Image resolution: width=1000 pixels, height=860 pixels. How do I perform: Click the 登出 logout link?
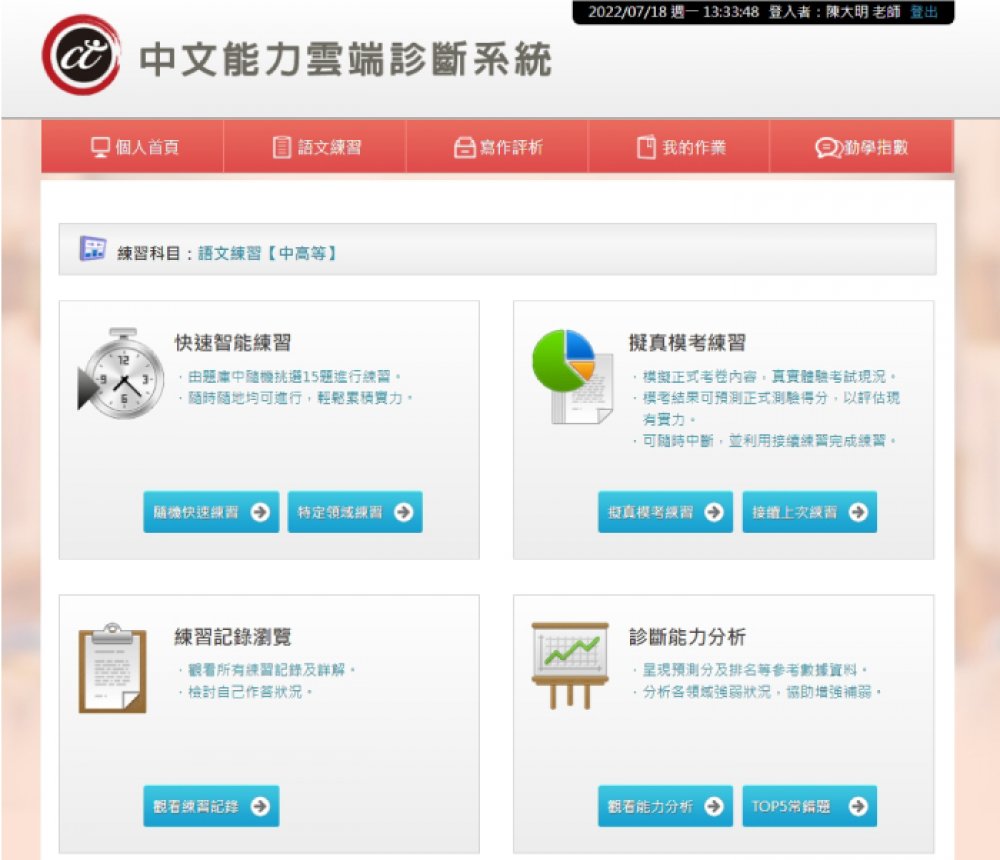point(924,12)
